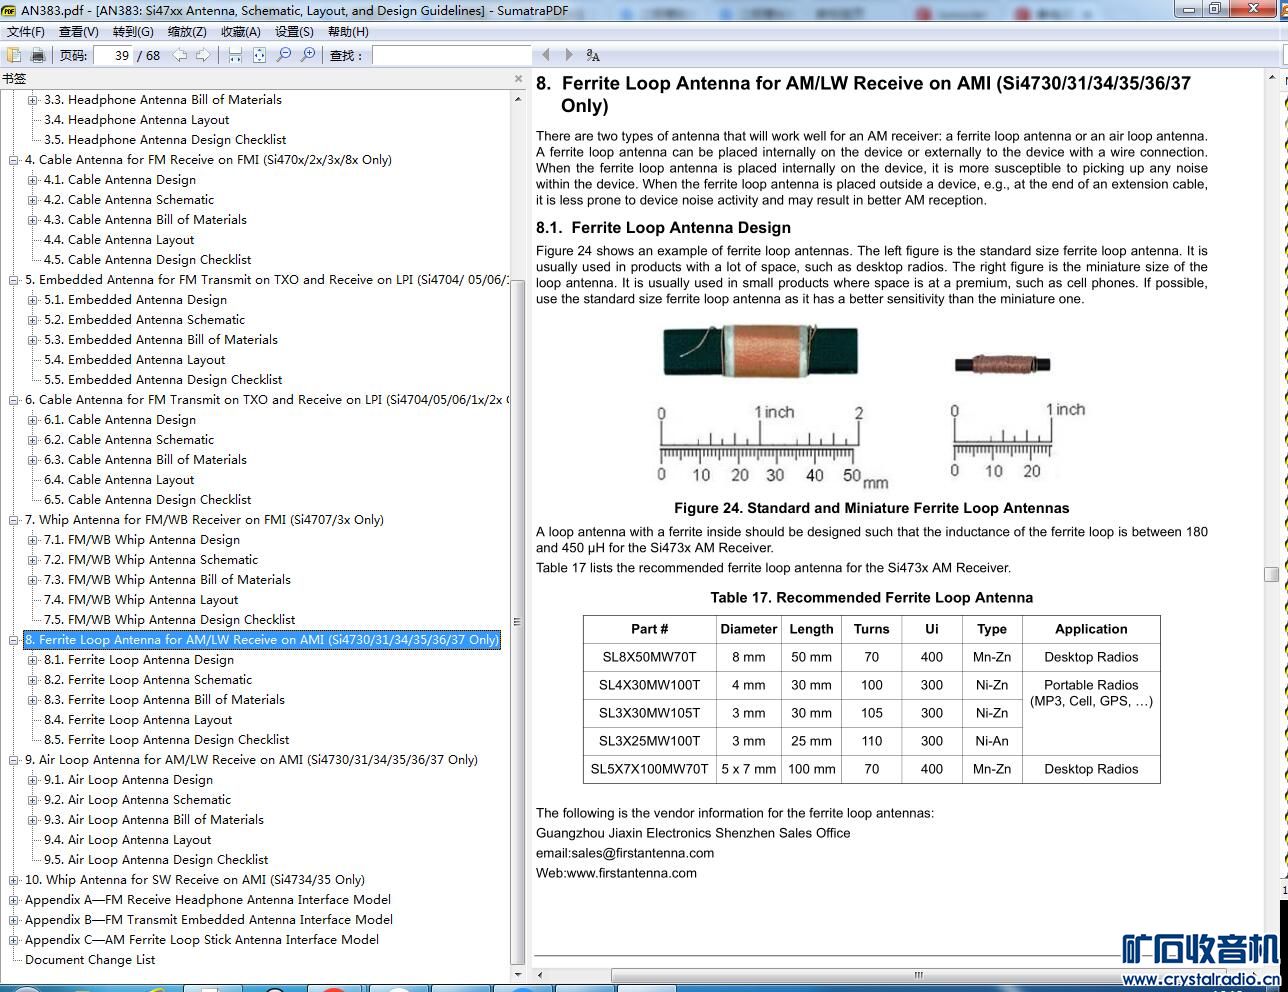Click the search text input field
The image size is (1288, 992).
(x=452, y=55)
